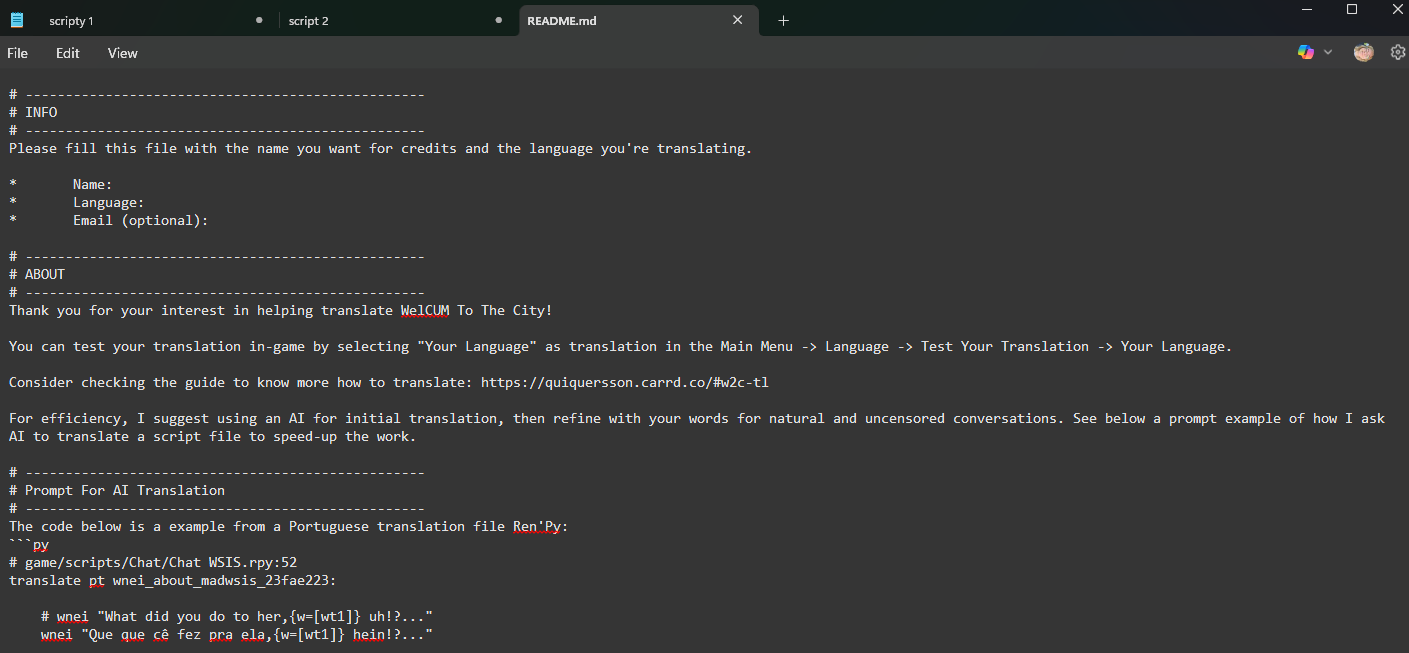Click the unsaved dot on scripty 1 tab
Image resolution: width=1409 pixels, height=653 pixels.
click(259, 20)
